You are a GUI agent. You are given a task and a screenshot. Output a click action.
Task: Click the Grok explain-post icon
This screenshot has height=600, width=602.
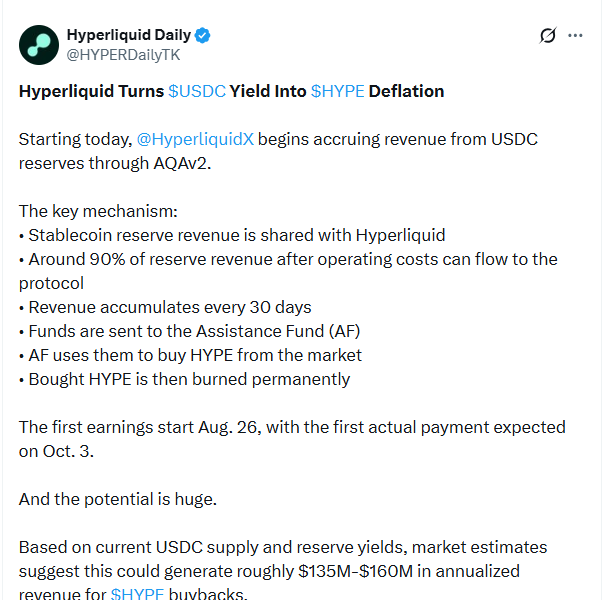(x=547, y=35)
